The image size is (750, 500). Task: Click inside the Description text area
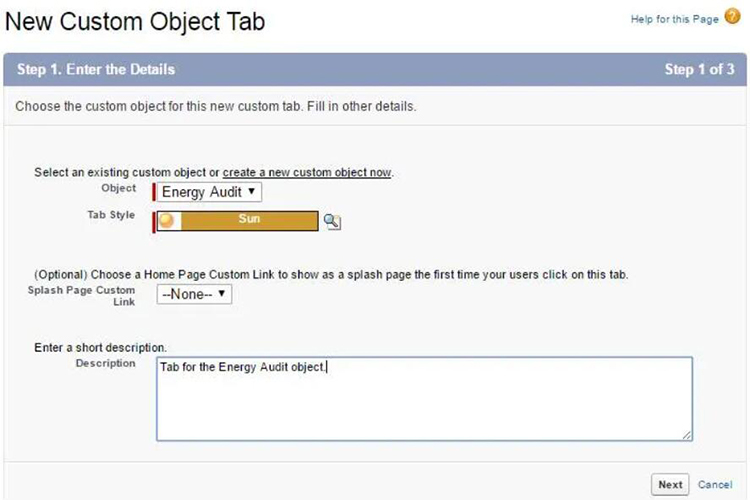click(x=424, y=399)
